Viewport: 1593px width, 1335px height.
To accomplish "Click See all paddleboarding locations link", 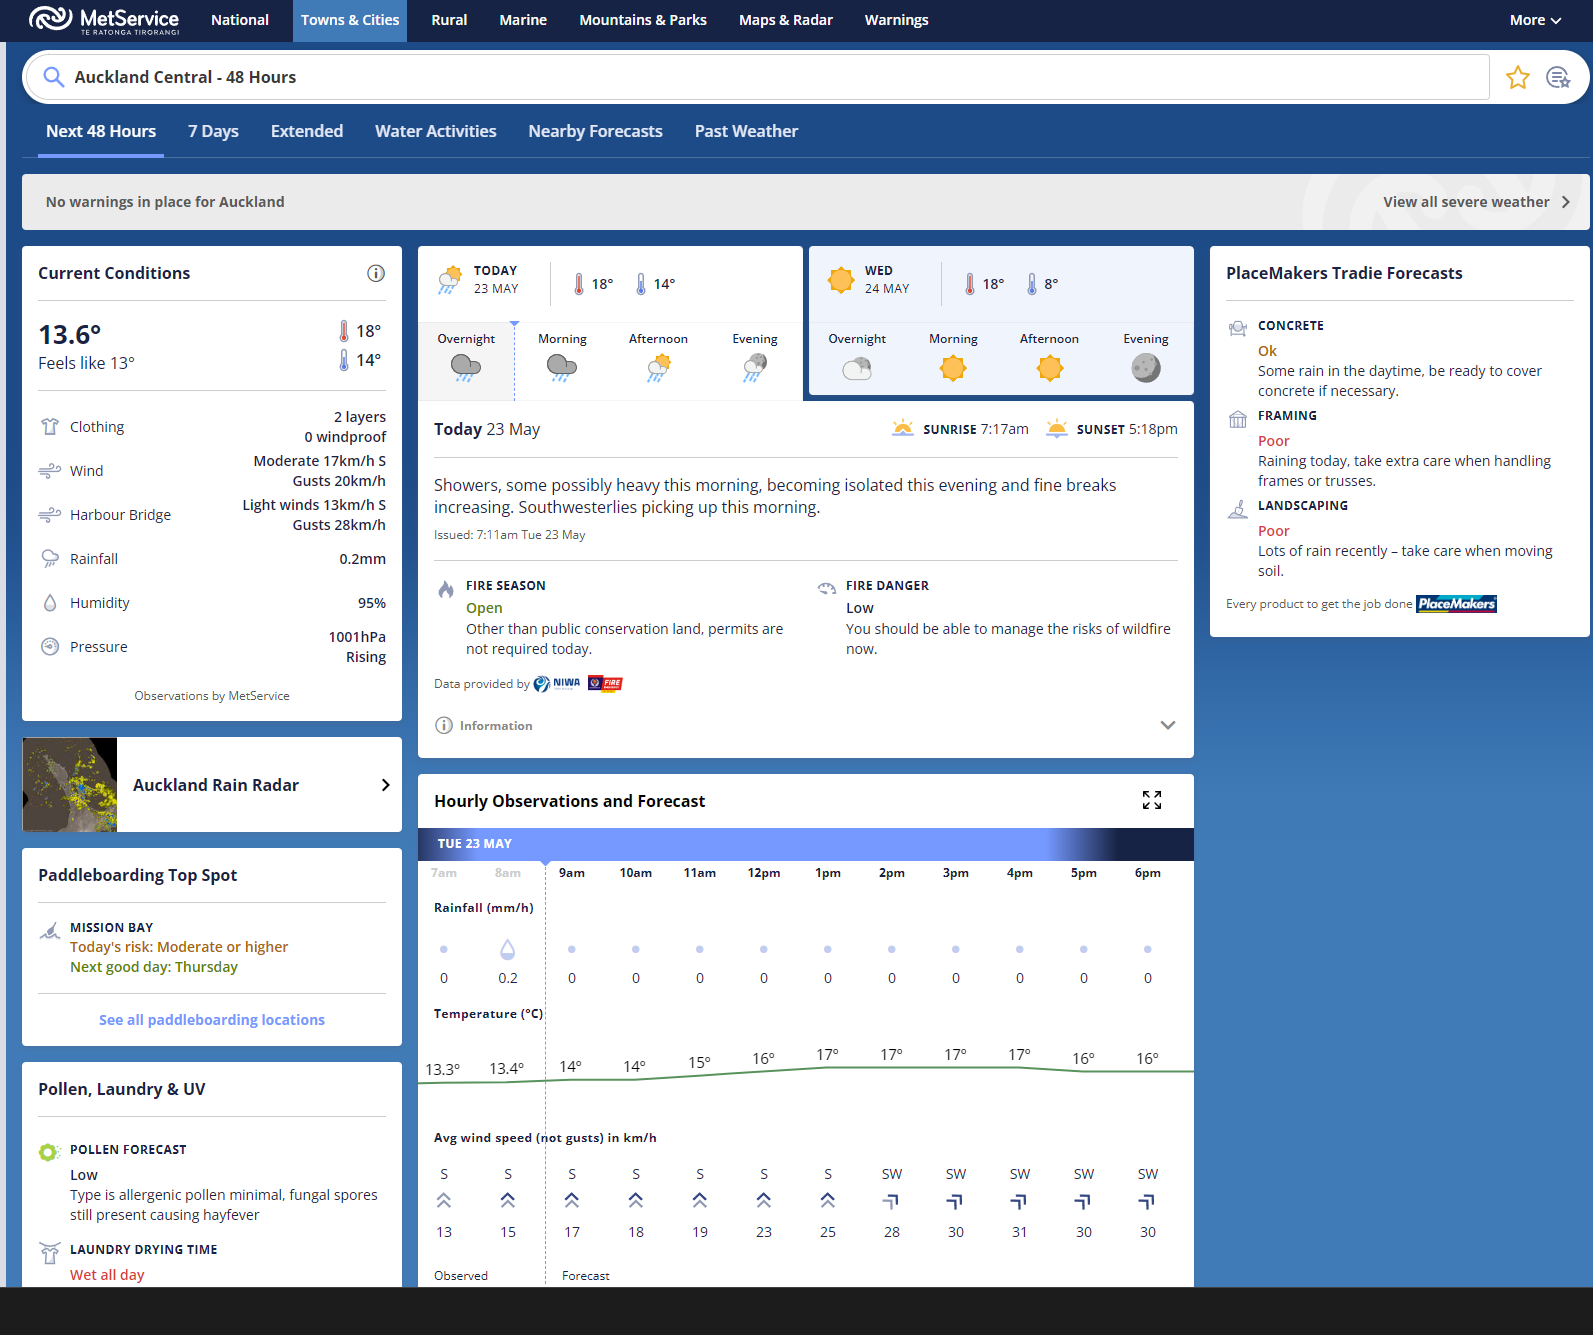I will coord(211,1020).
